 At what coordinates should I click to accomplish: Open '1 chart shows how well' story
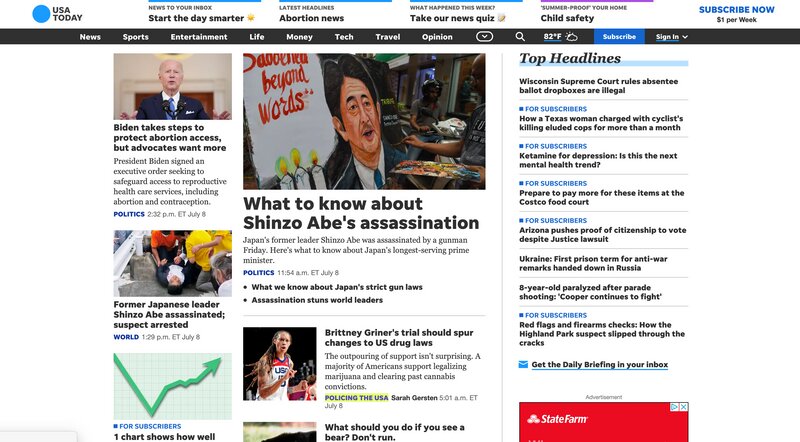coord(164,436)
